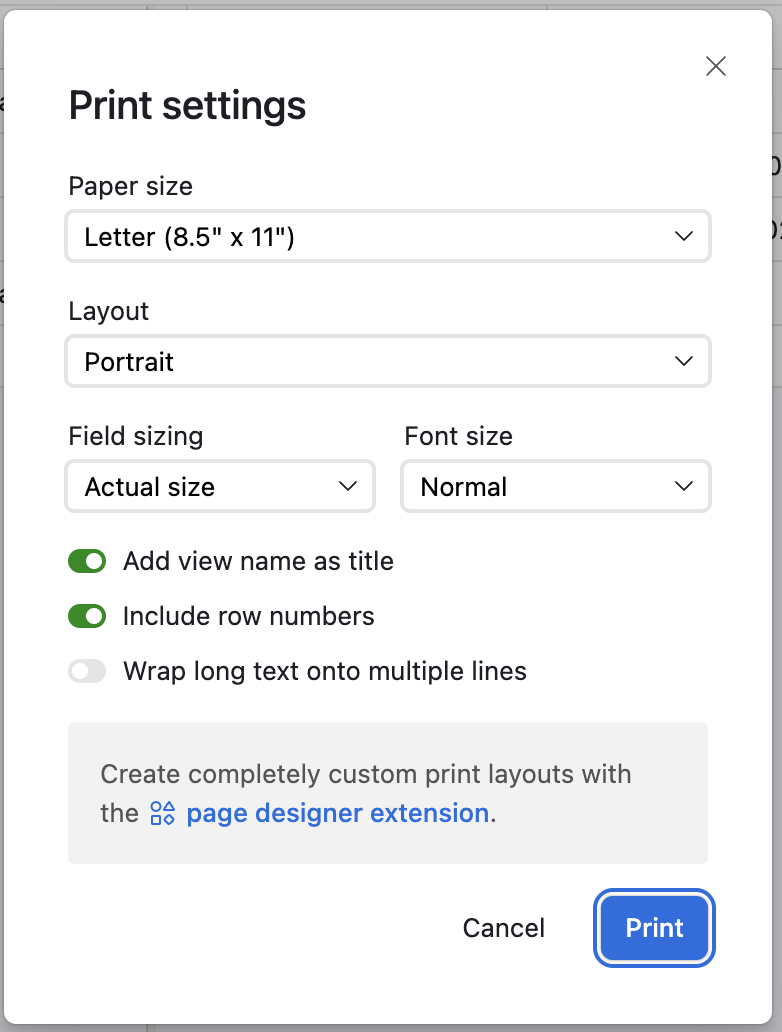The image size is (782, 1032).
Task: Close Print settings with the X icon
Action: 716,66
